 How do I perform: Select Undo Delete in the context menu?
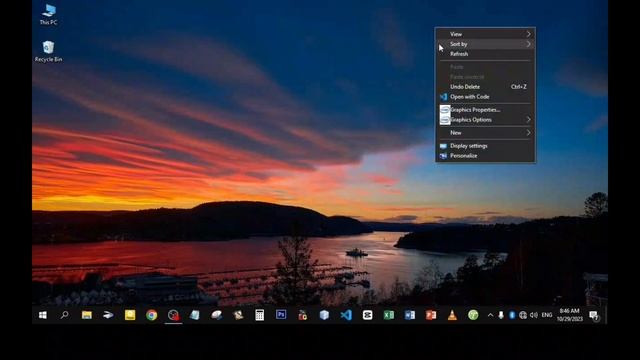(x=485, y=87)
